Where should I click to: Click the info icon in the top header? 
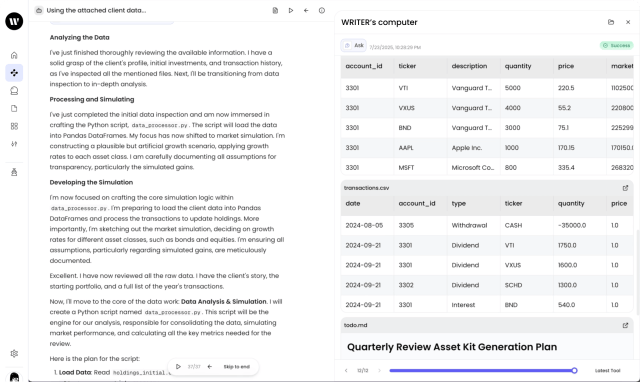(322, 11)
